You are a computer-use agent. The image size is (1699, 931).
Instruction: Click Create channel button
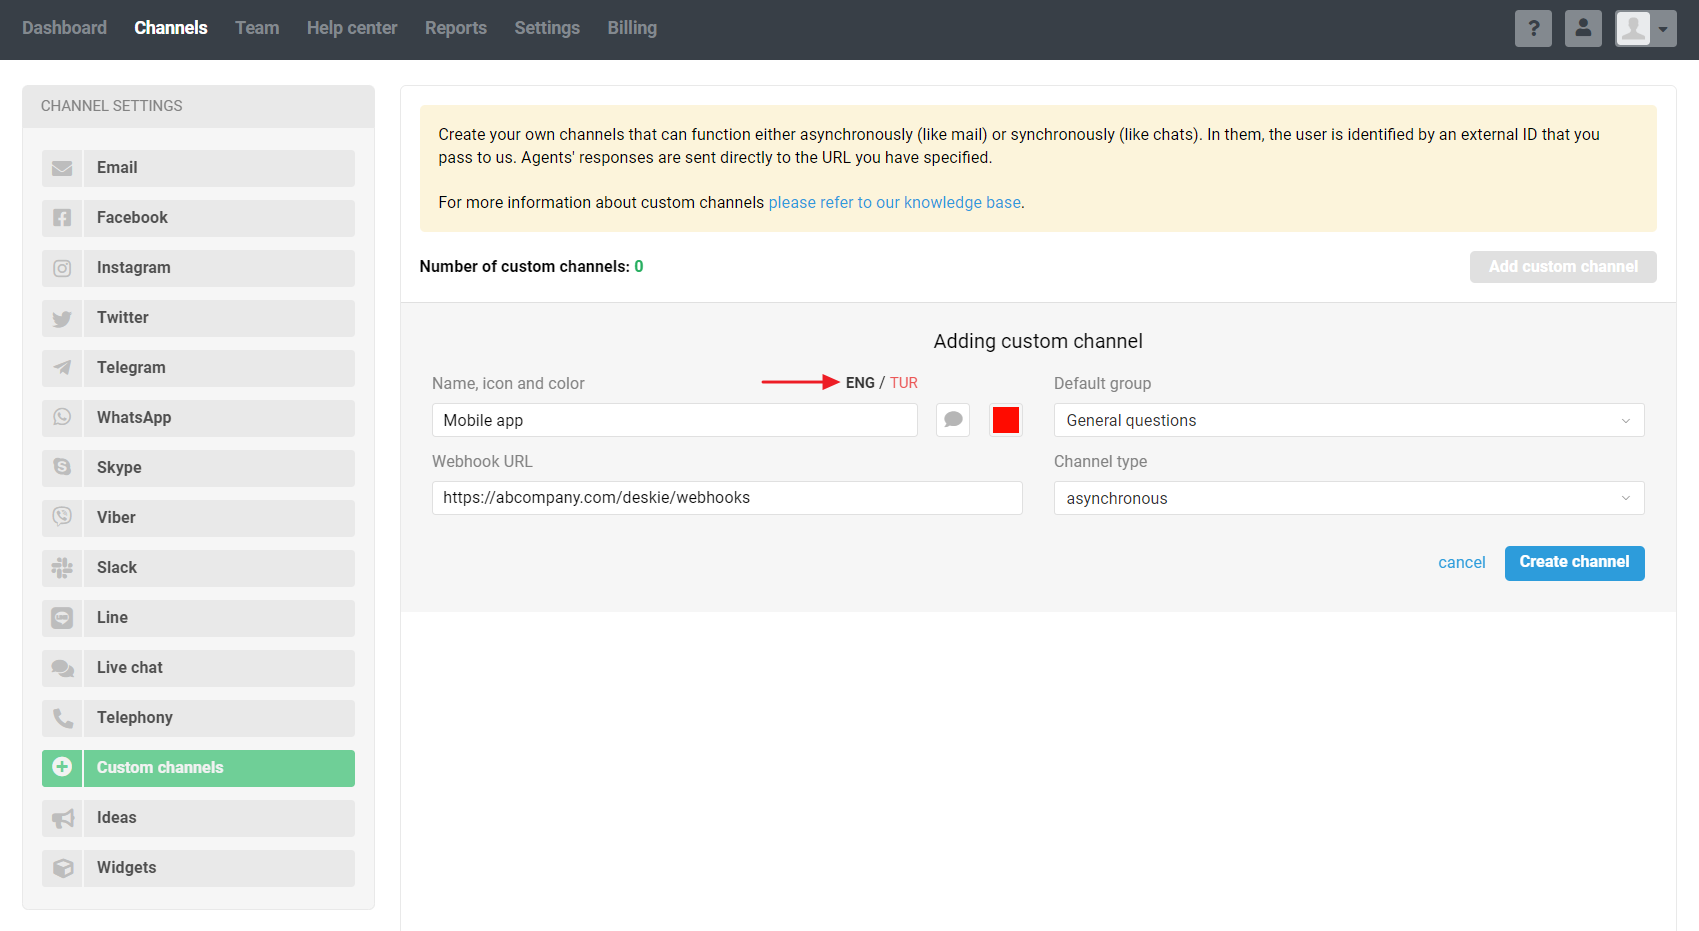click(1575, 563)
